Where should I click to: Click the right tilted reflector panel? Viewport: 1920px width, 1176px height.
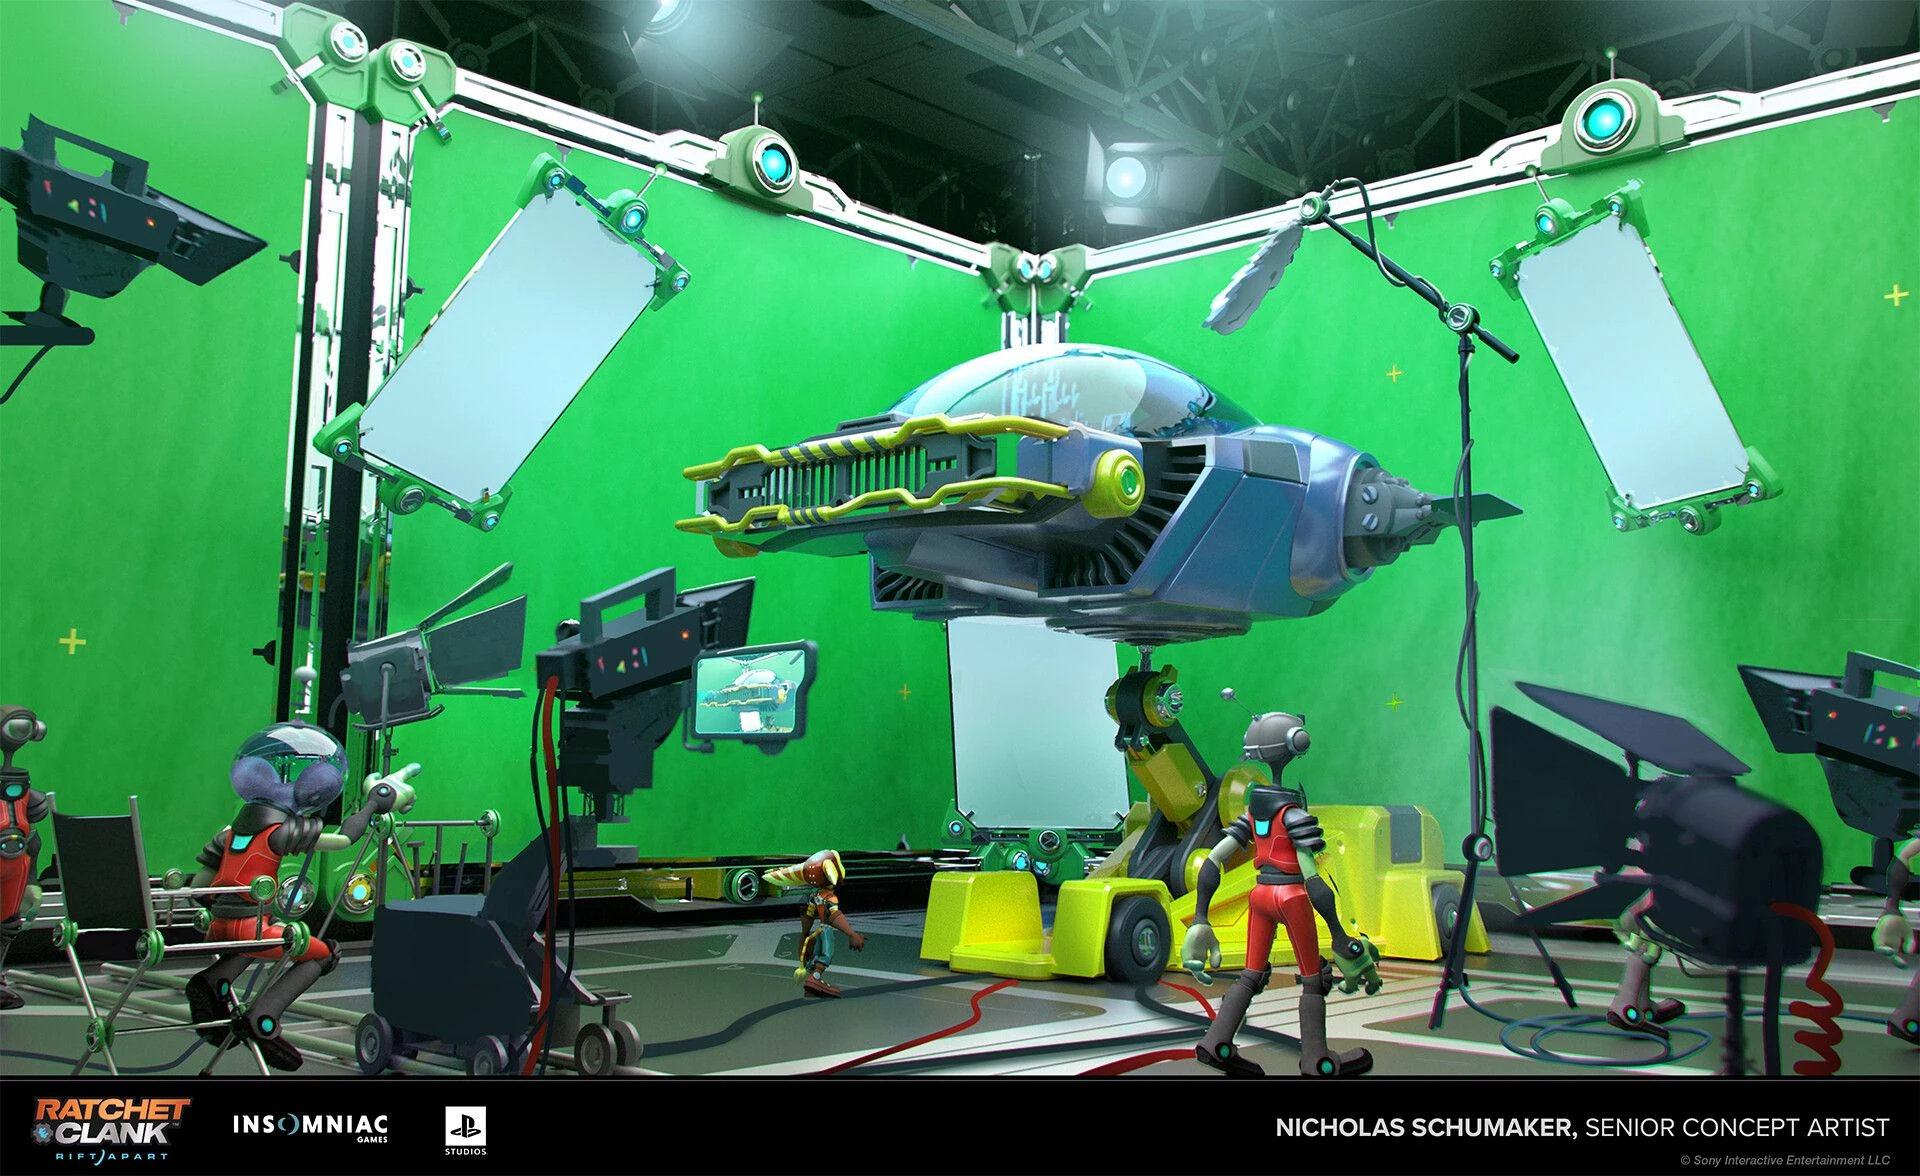[1630, 365]
